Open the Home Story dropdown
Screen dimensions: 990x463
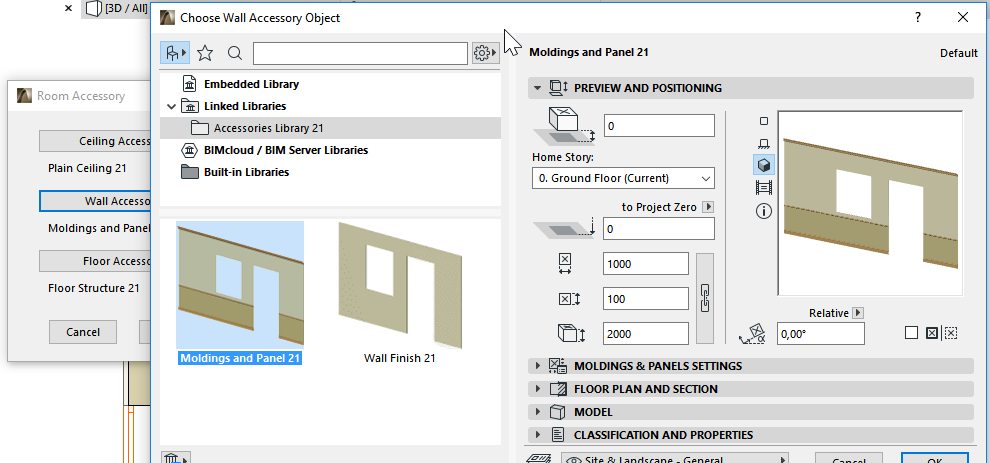coord(623,178)
